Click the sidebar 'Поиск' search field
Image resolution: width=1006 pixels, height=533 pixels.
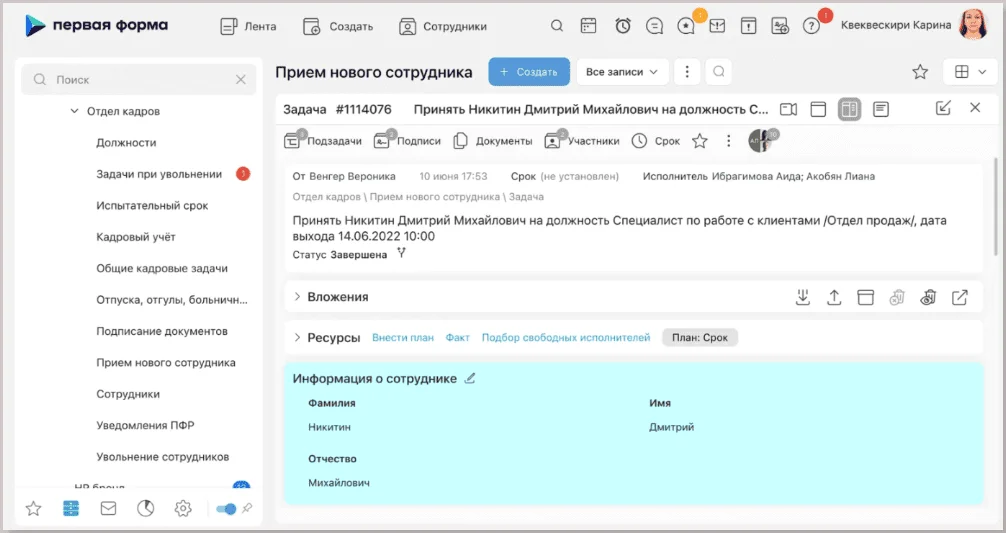[x=140, y=79]
